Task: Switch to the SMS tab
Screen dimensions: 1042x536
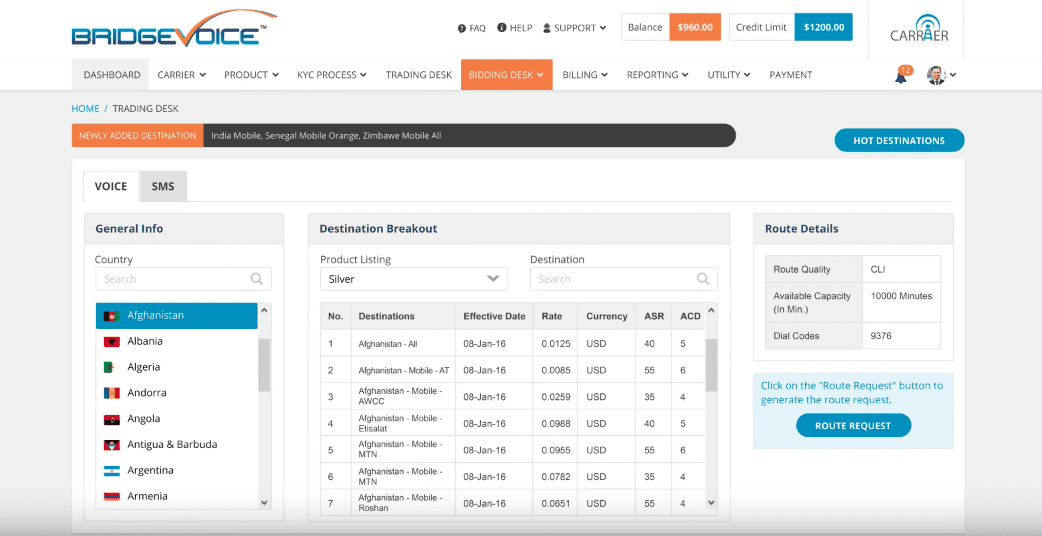Action: (163, 186)
